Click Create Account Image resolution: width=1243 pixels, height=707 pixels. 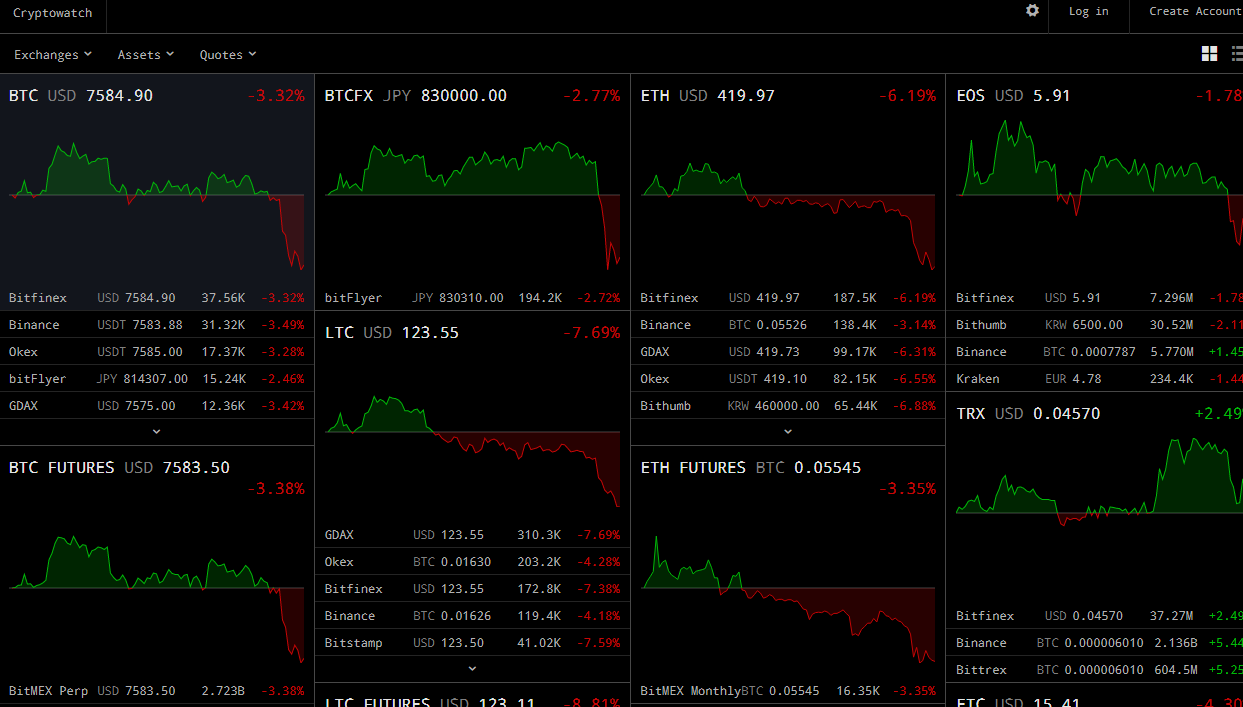1195,11
